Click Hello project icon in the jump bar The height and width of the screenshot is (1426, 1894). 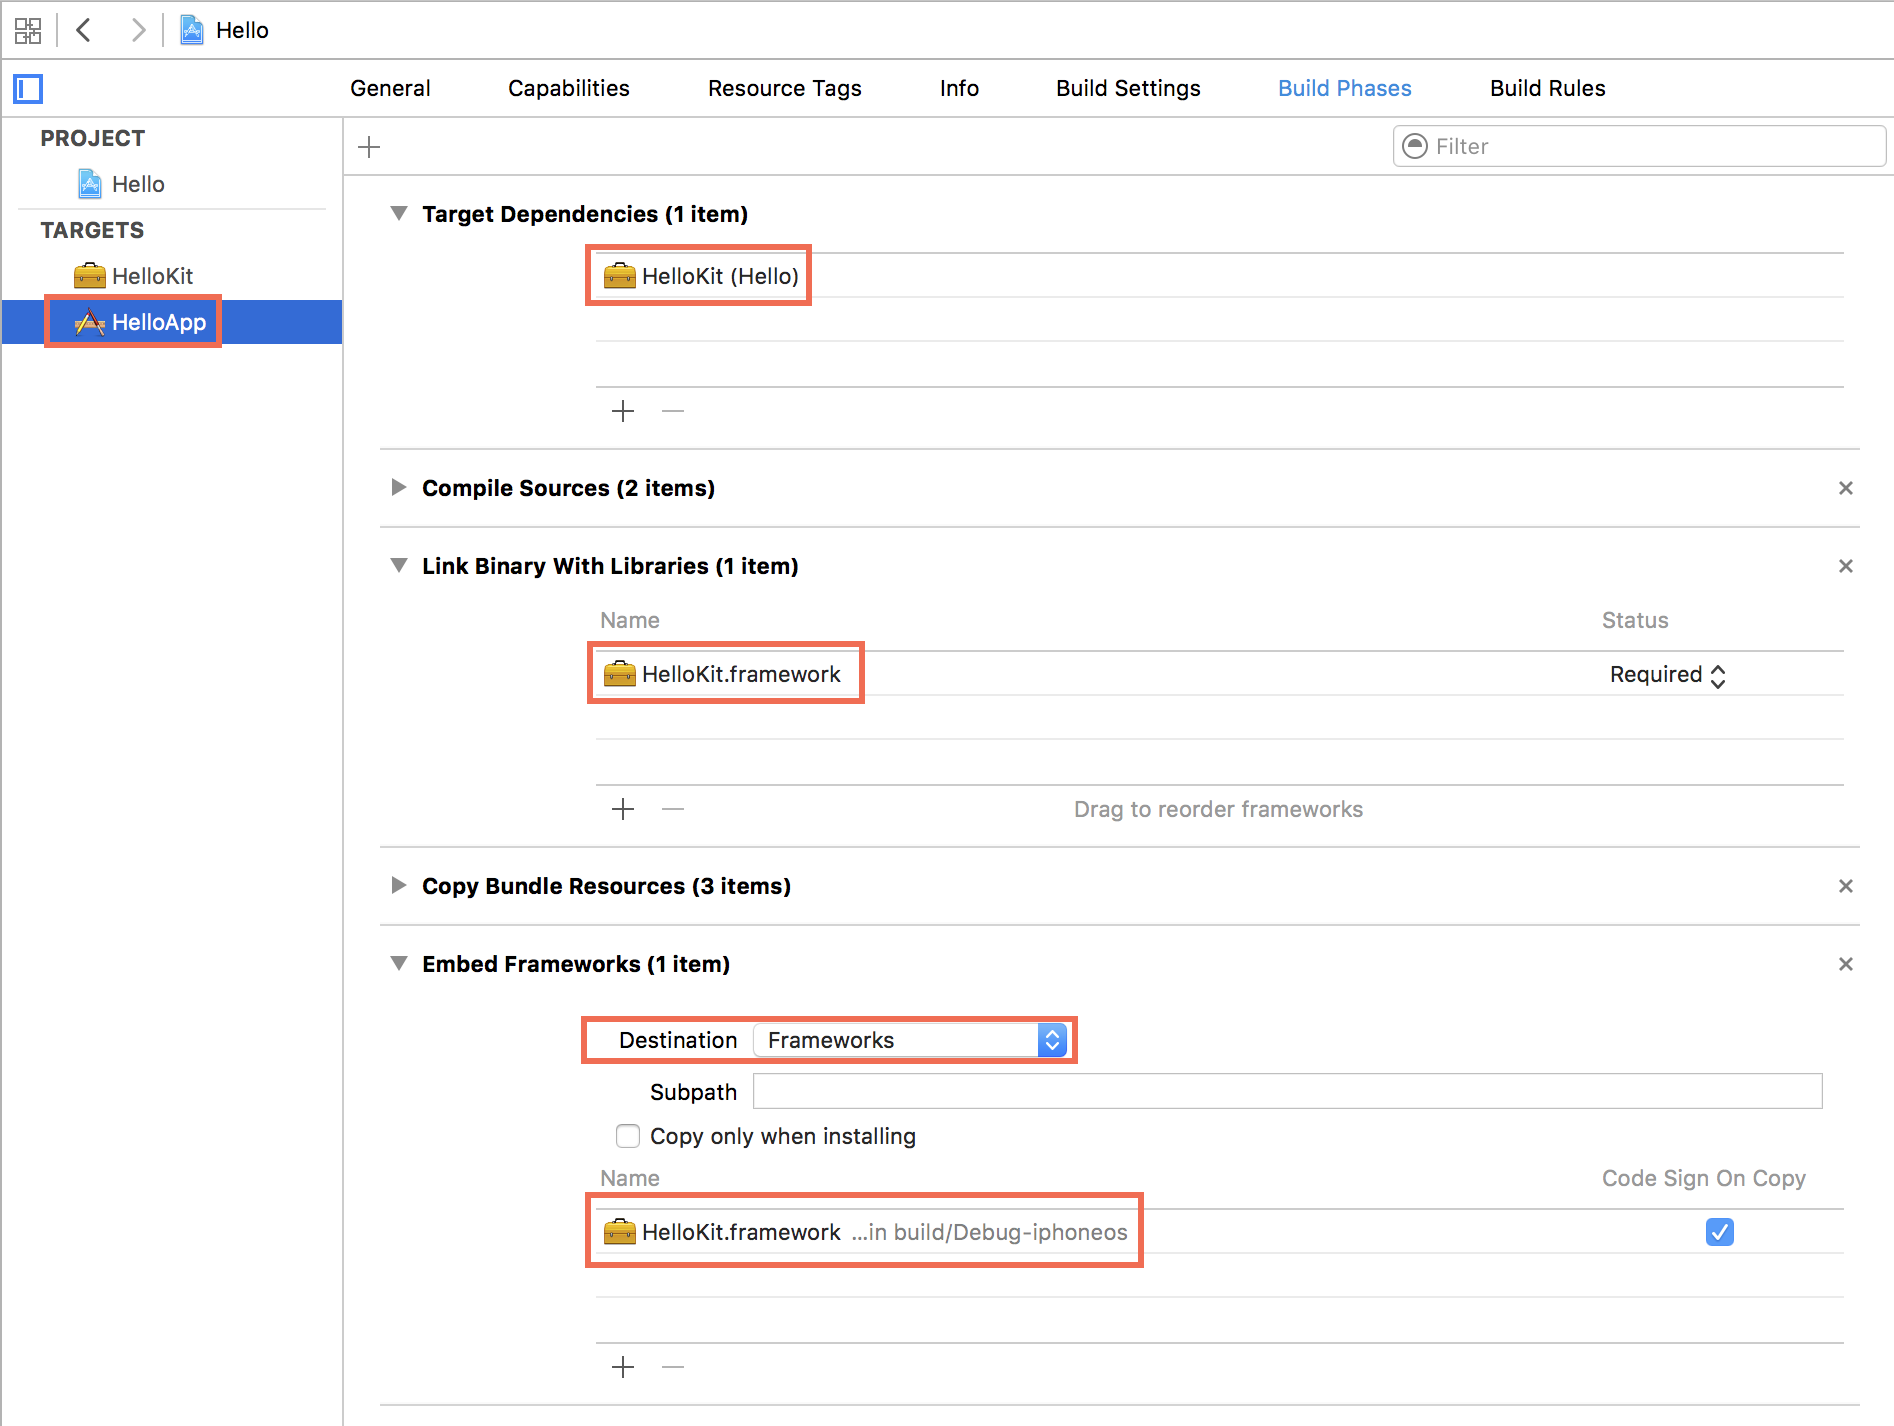coord(191,31)
